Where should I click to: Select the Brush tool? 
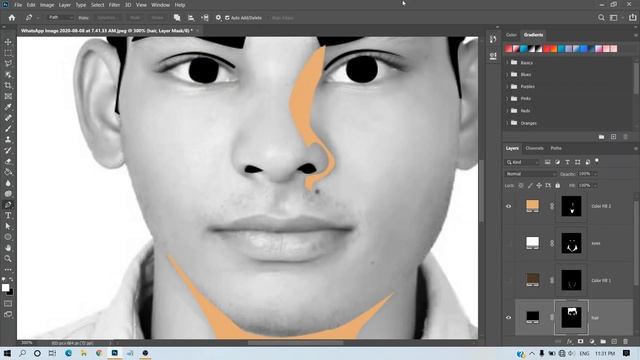[8, 129]
